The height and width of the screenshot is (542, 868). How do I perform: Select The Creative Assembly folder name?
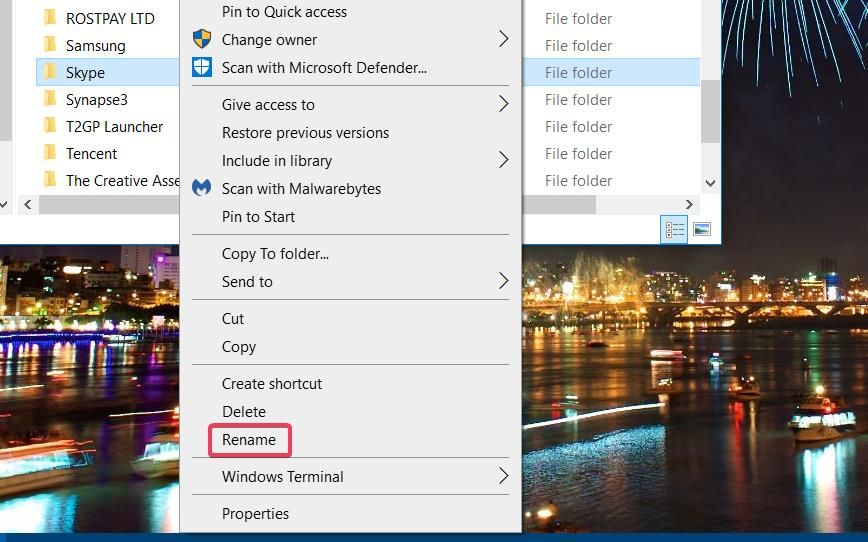(x=122, y=180)
